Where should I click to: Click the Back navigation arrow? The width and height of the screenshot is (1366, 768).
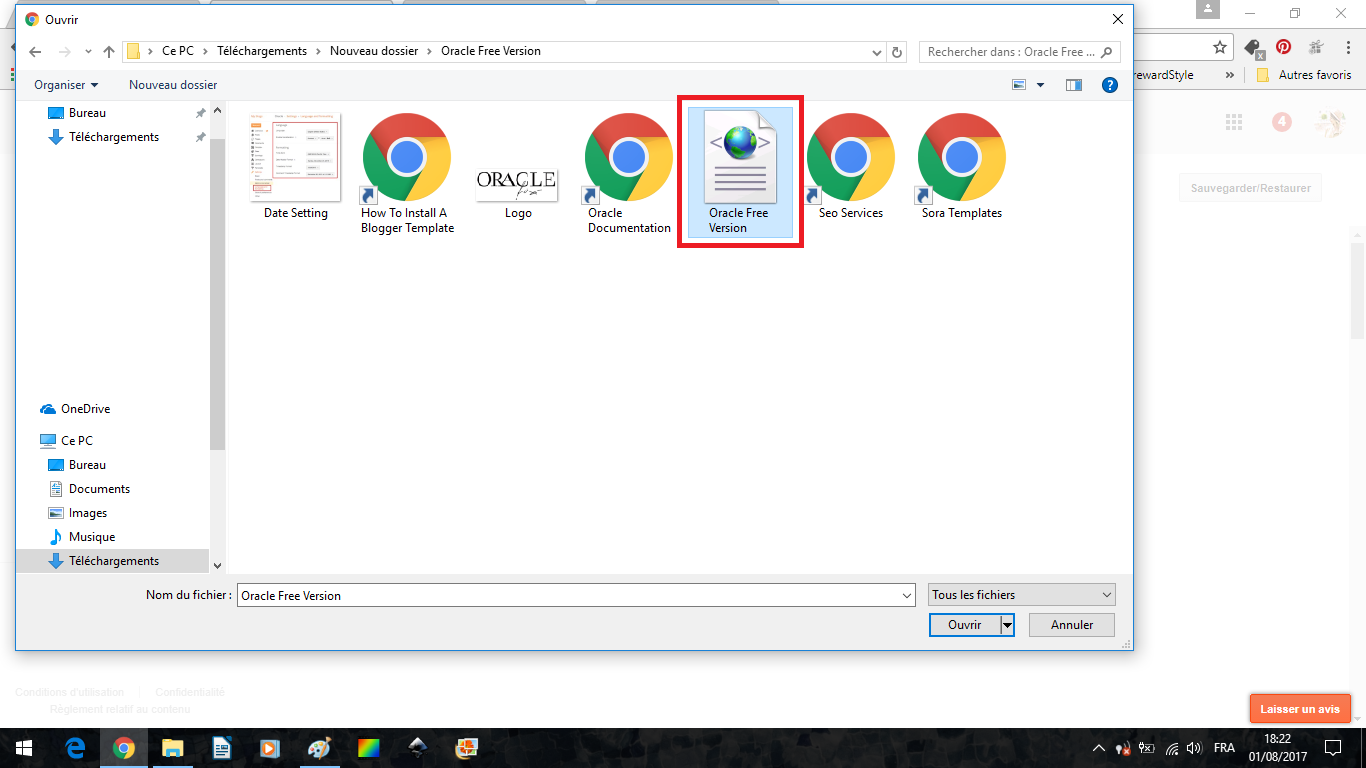pyautogui.click(x=35, y=52)
